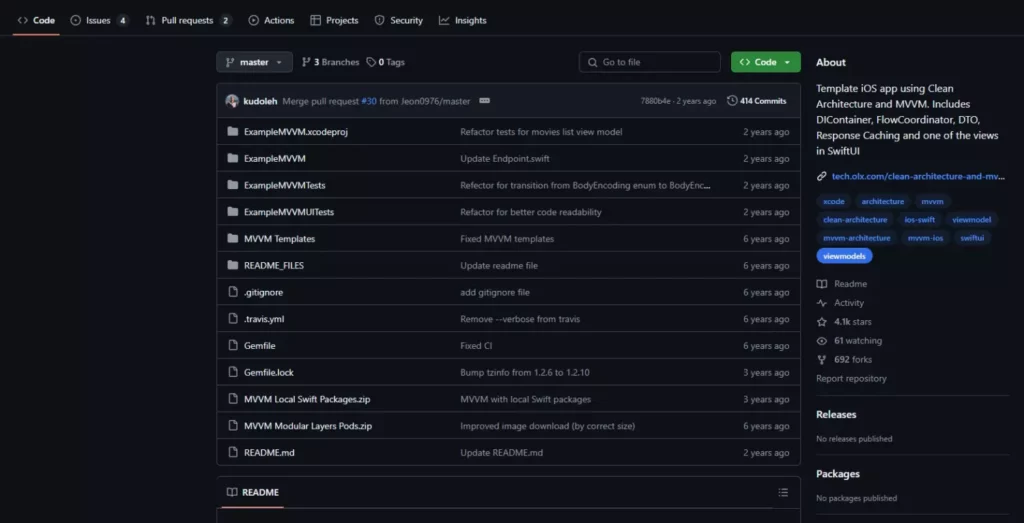
Task: Click file icon beside MVVM Local Swift Packages.zip
Action: [232, 399]
